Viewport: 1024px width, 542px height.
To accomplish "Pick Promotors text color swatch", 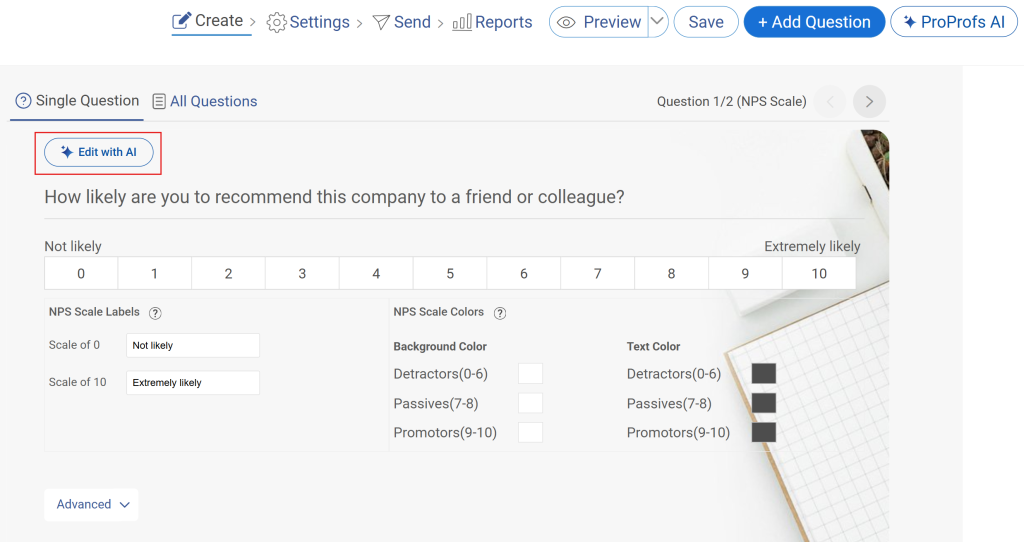I will 763,432.
